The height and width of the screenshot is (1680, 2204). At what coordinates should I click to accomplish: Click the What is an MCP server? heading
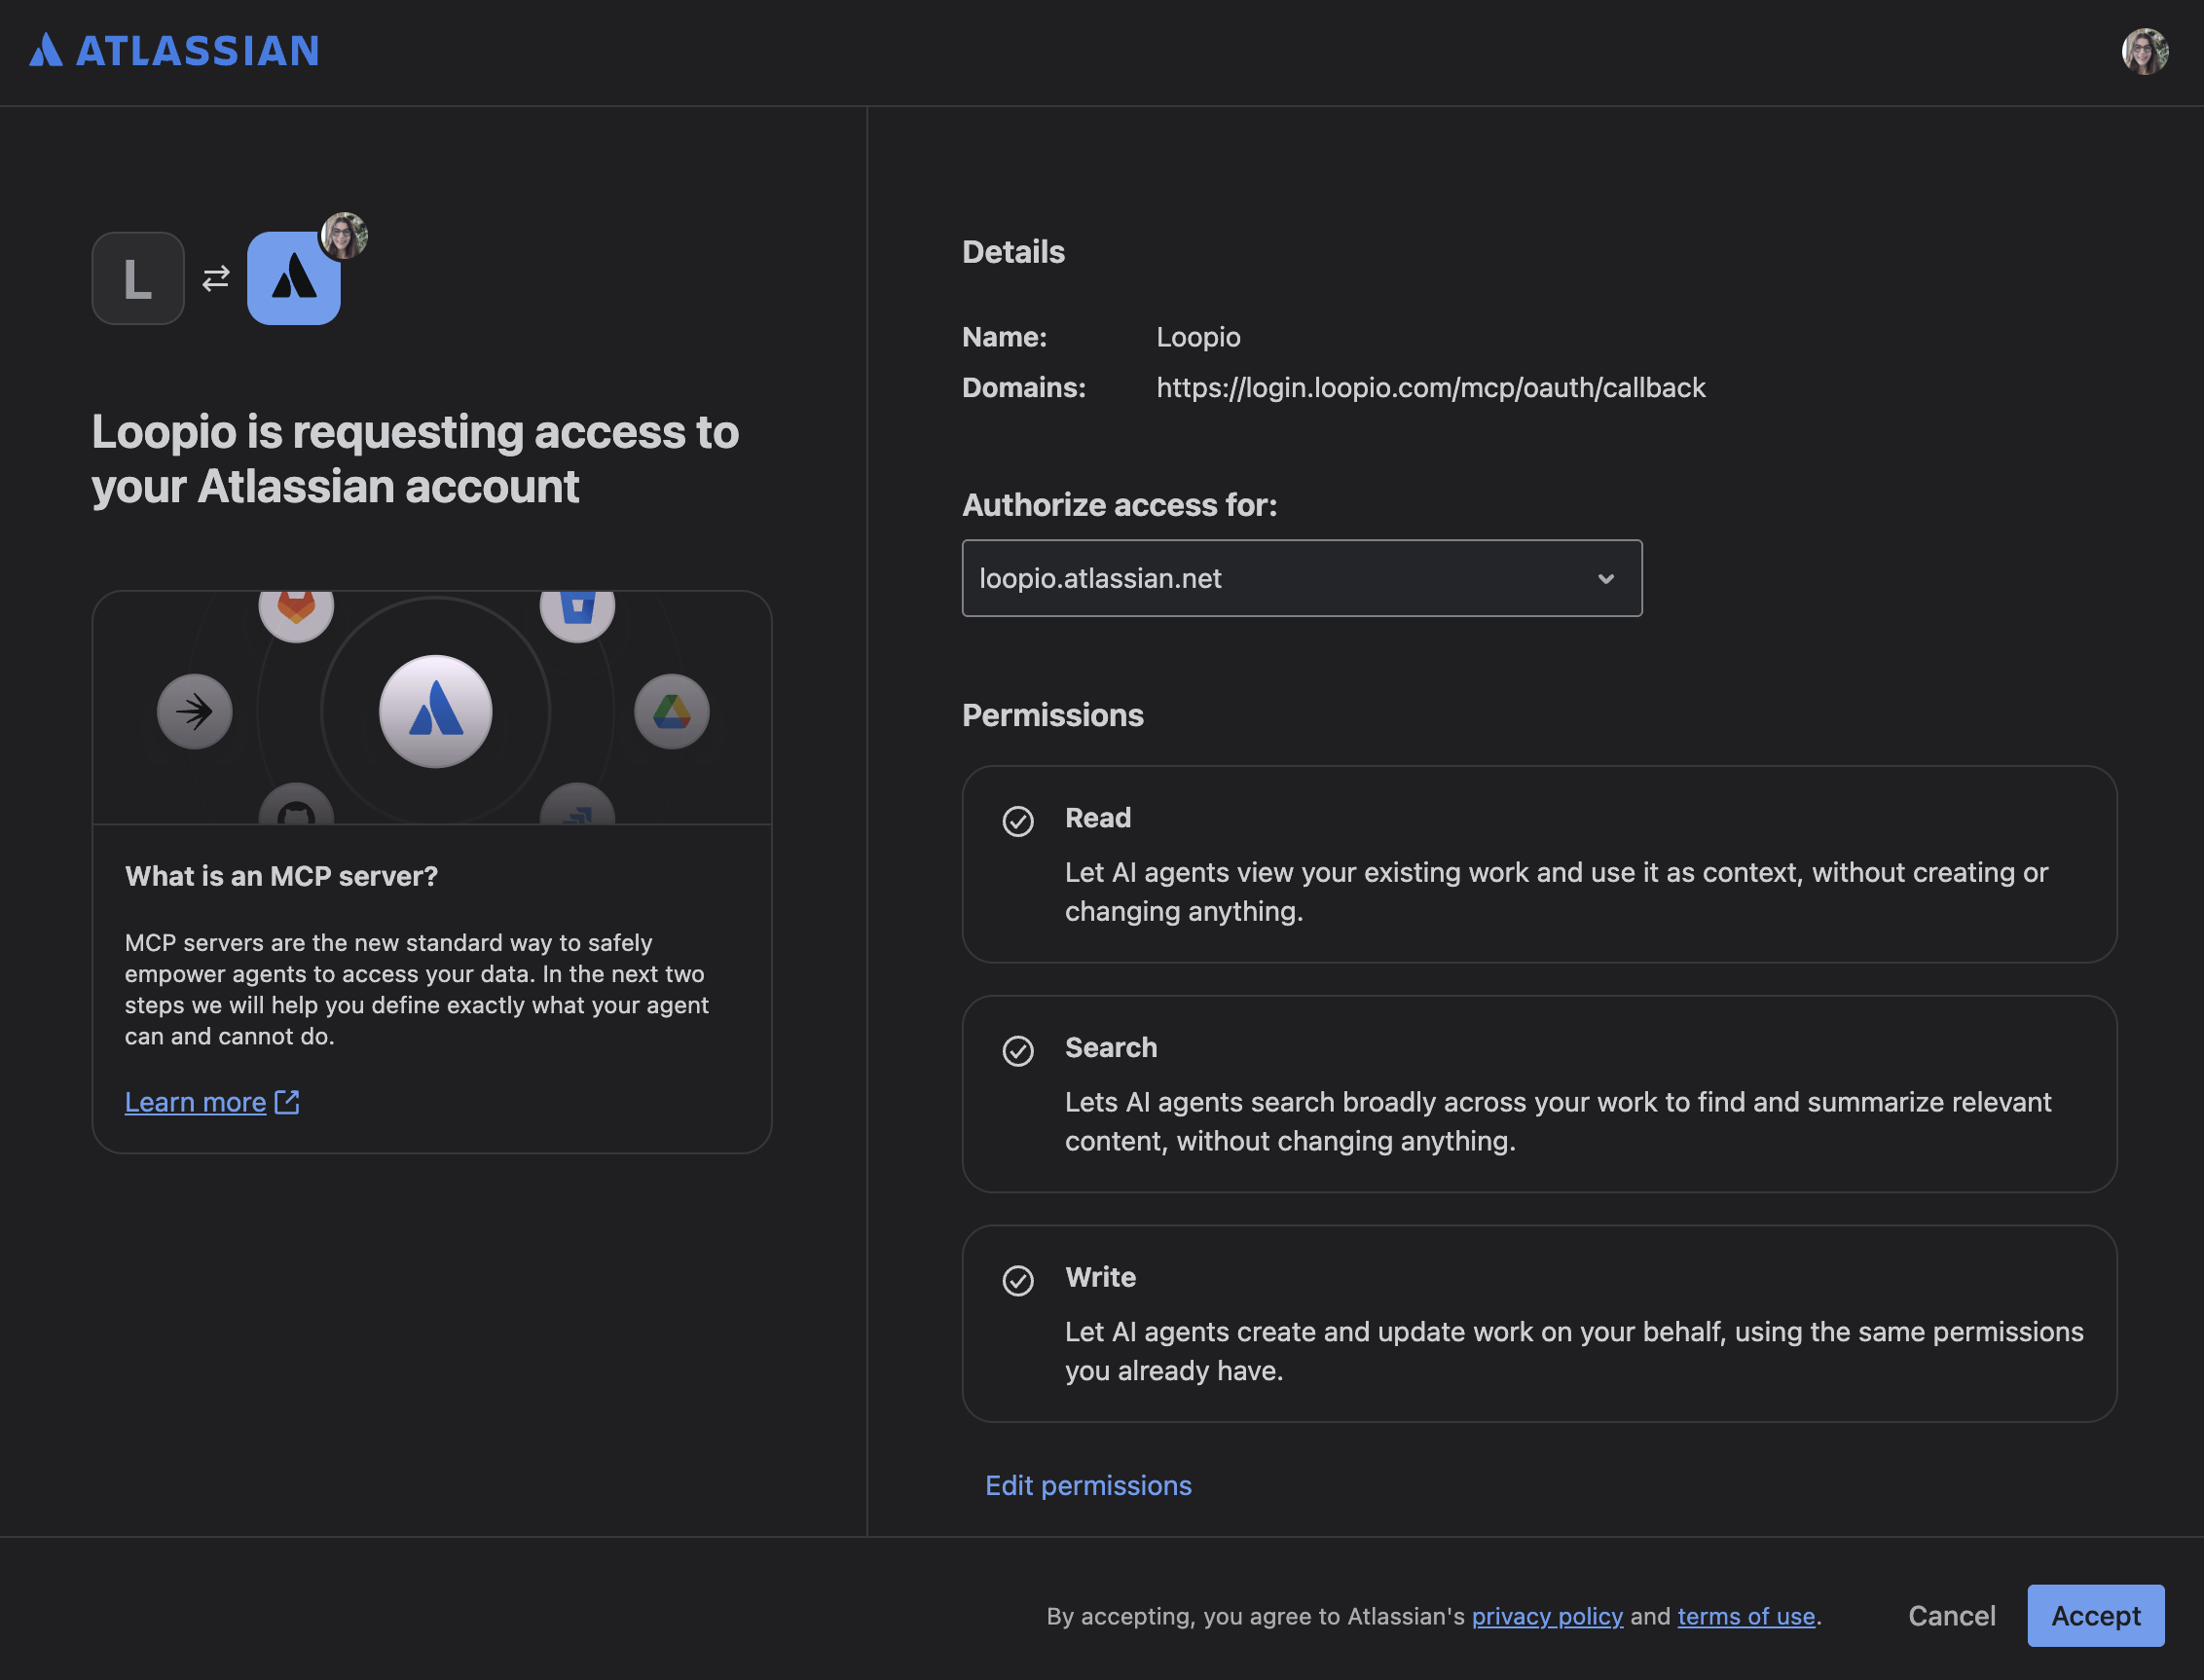pyautogui.click(x=281, y=876)
